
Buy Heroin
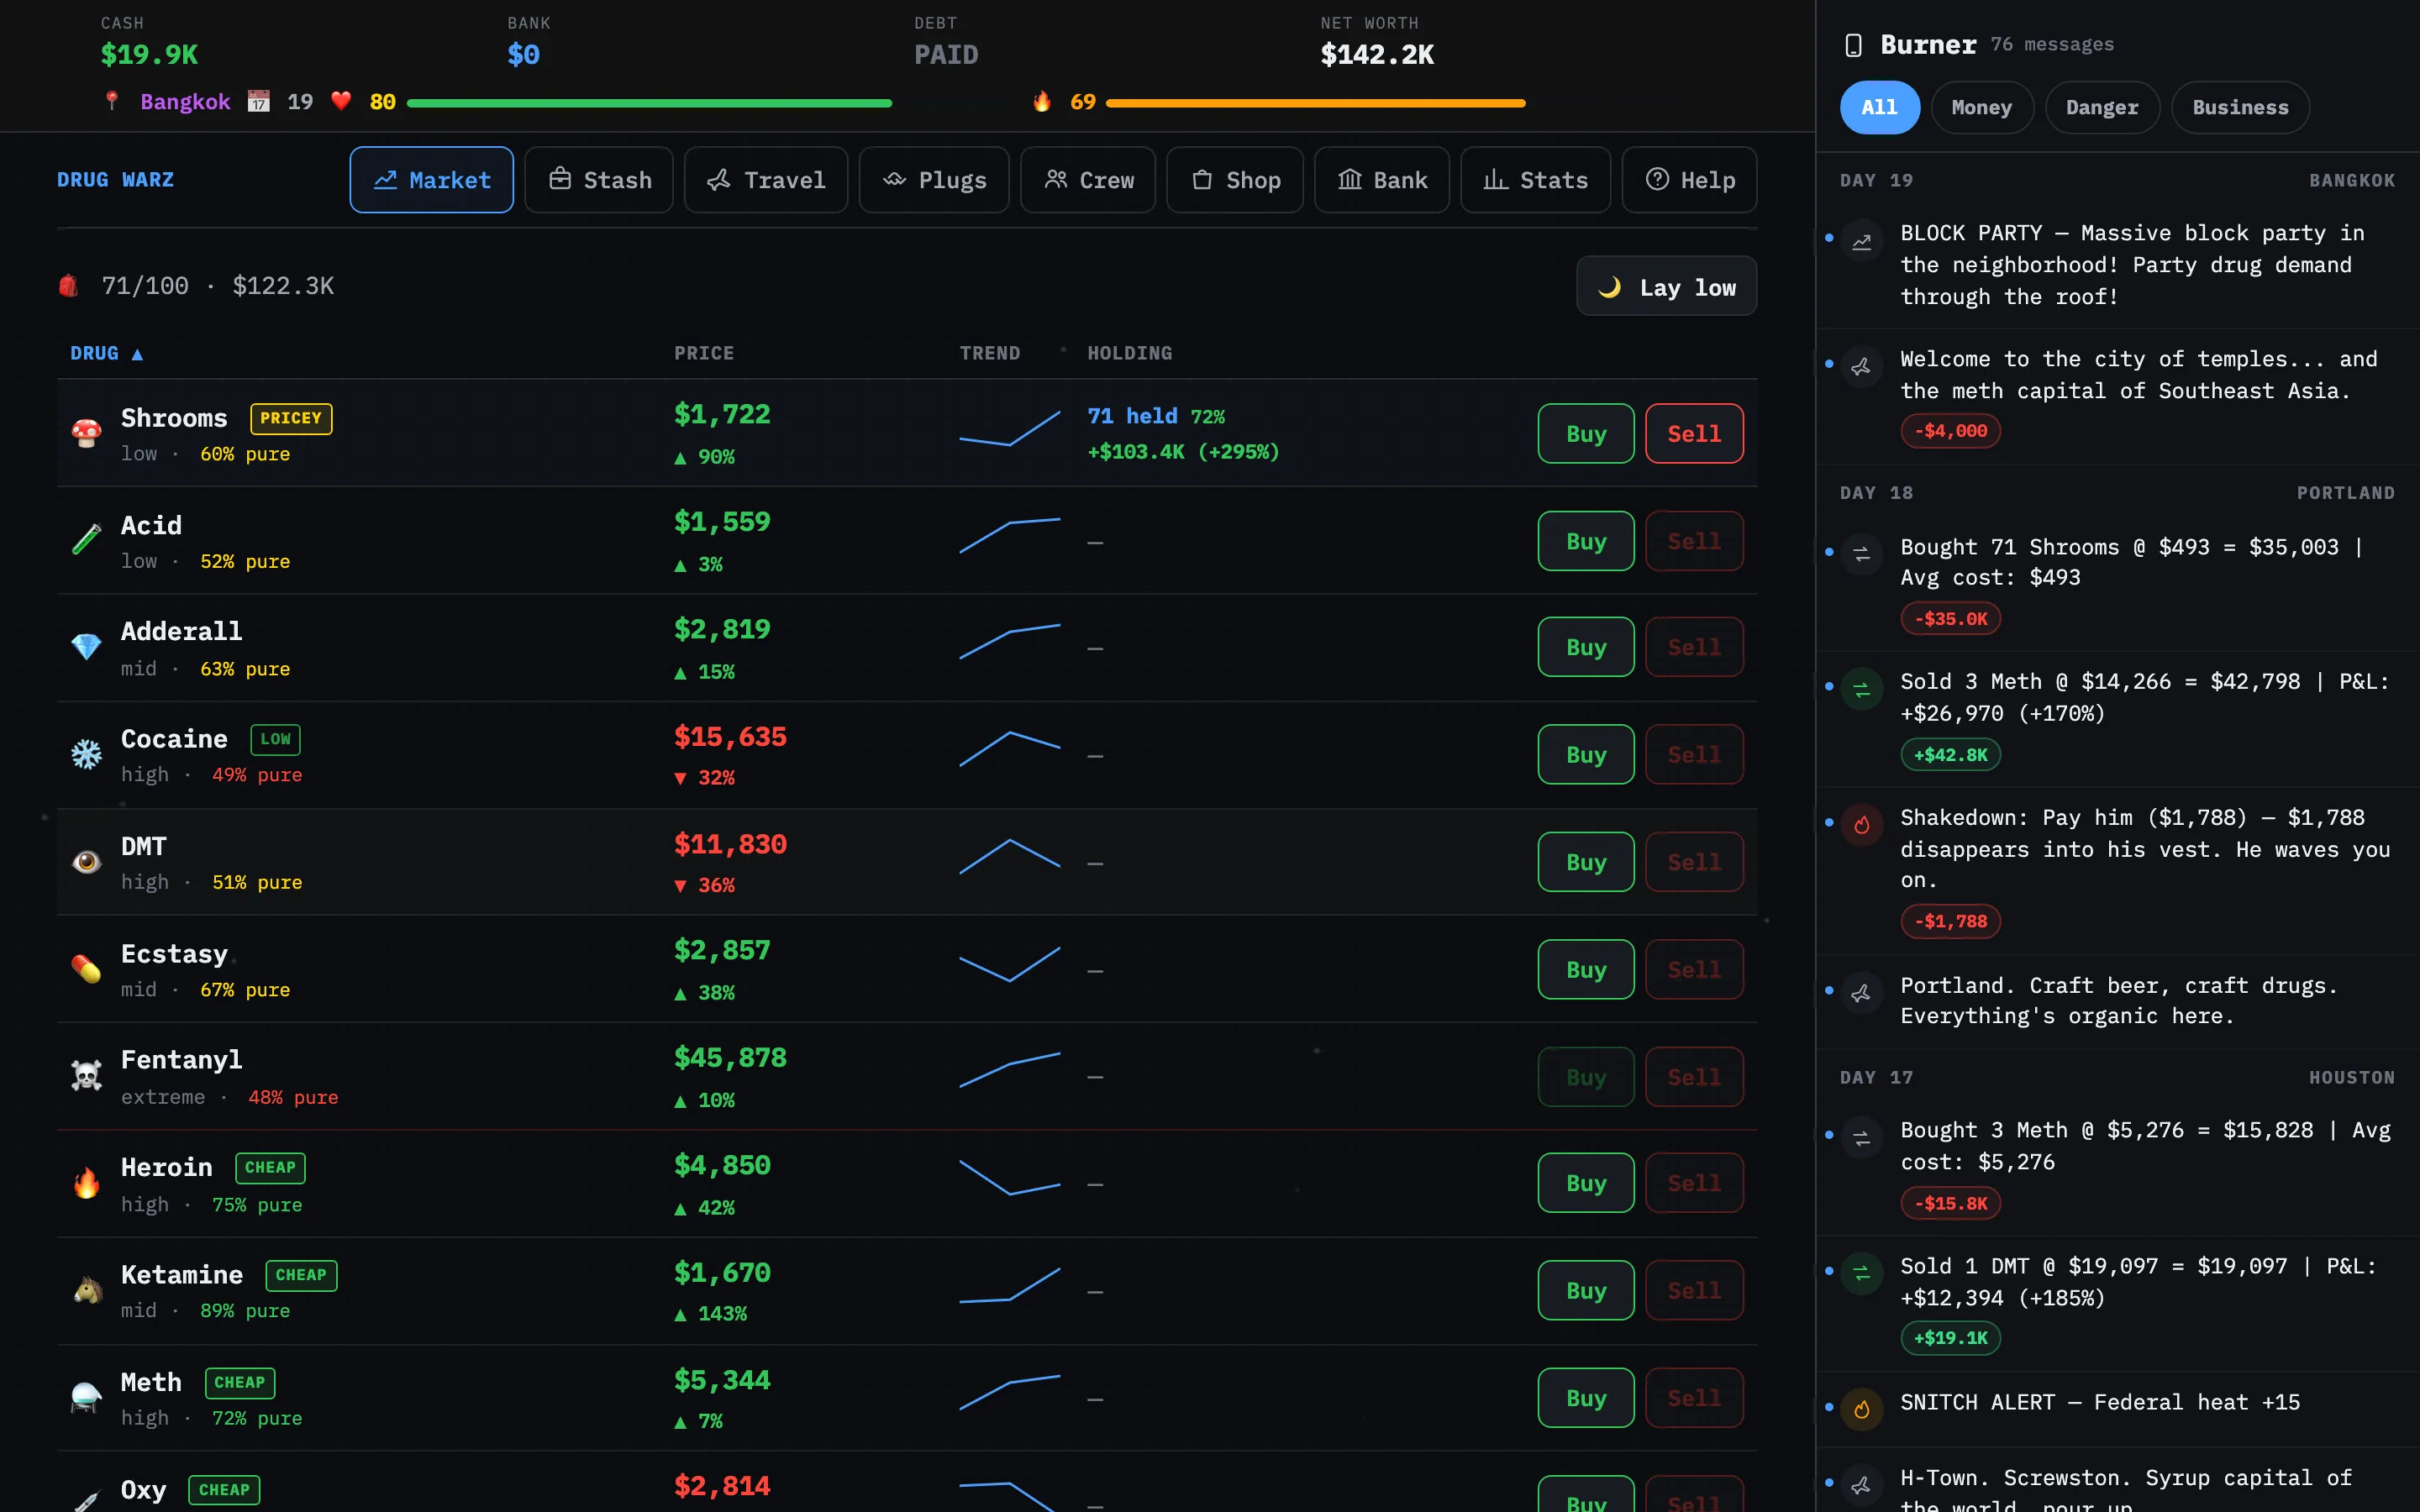1586,1183
